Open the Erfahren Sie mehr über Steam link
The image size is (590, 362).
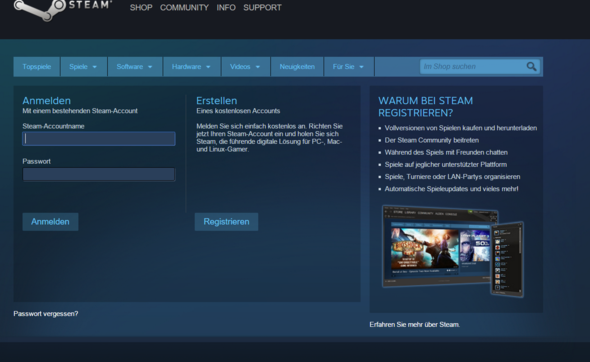pyautogui.click(x=415, y=324)
